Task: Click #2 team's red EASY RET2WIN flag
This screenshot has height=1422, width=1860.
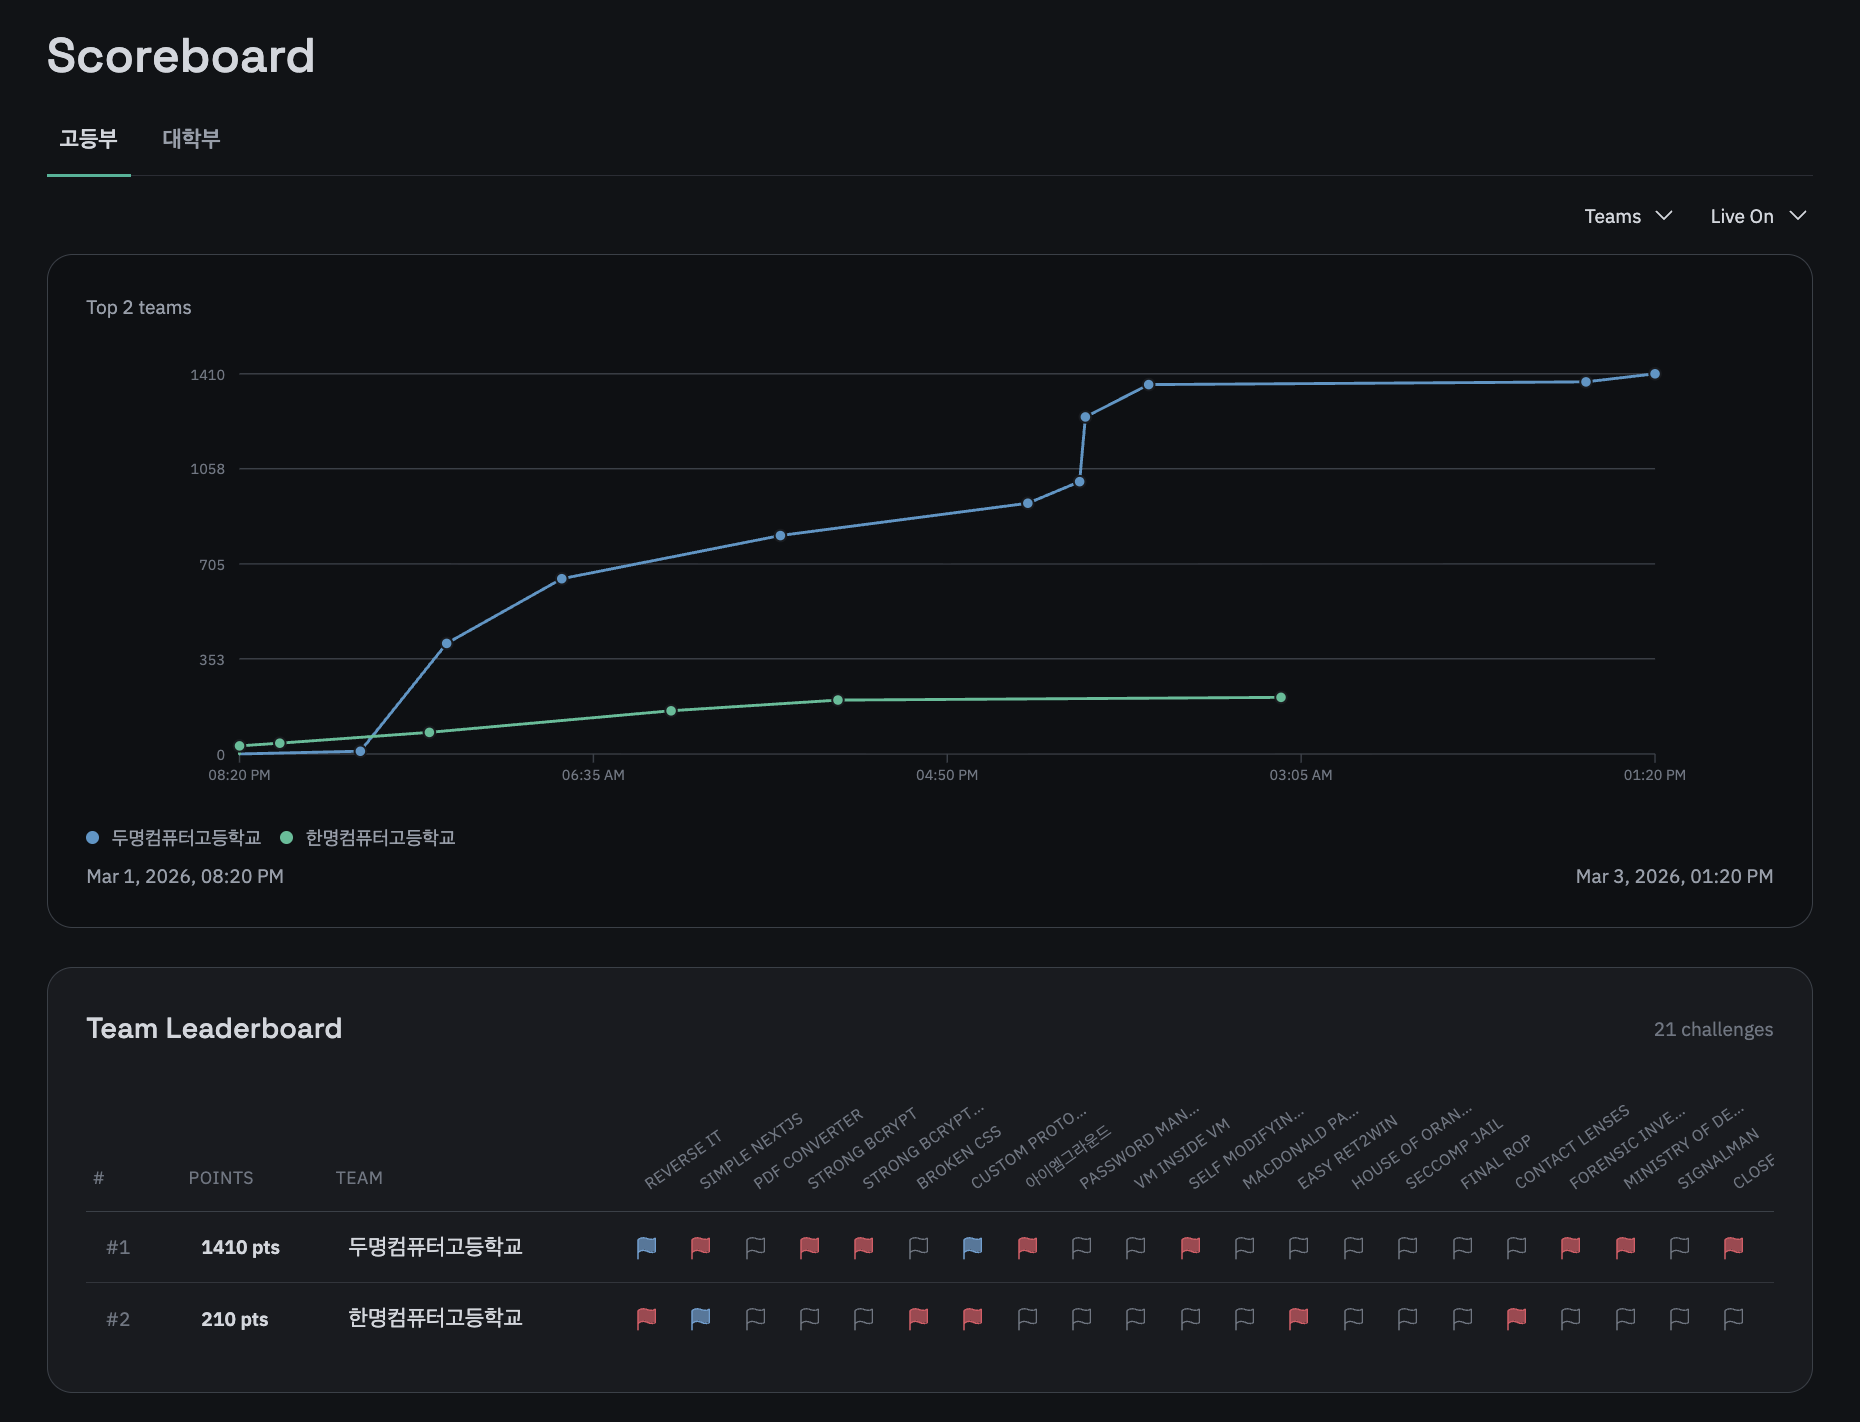Action: tap(1299, 1319)
